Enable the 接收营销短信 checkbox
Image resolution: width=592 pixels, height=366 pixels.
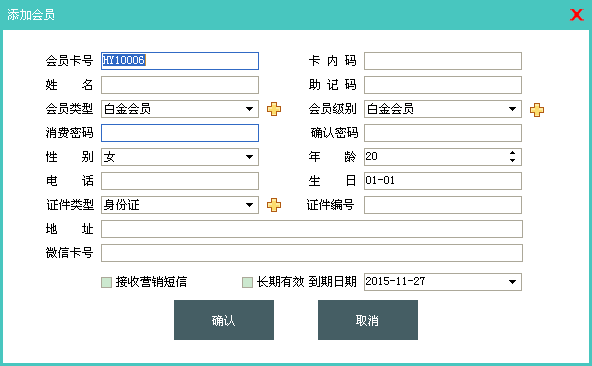point(106,282)
